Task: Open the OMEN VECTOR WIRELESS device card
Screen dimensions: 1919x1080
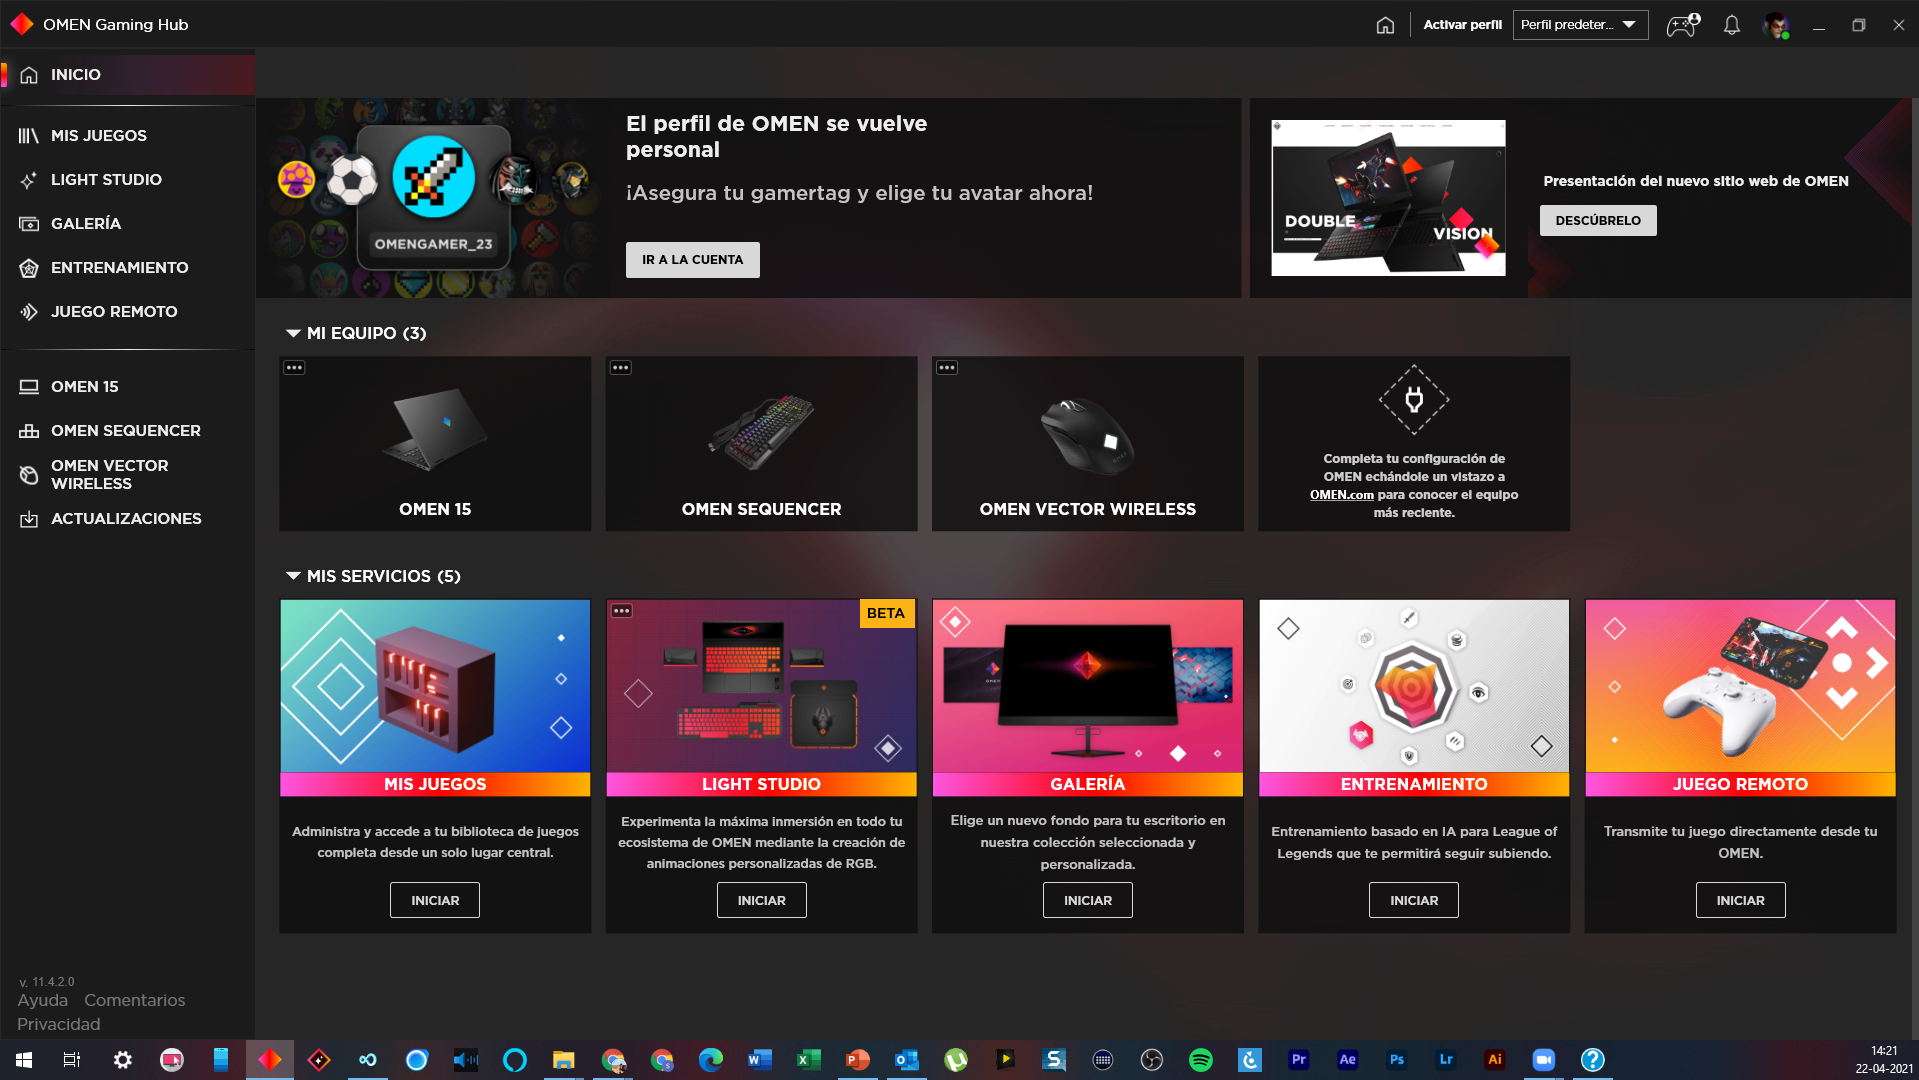Action: (x=1088, y=444)
